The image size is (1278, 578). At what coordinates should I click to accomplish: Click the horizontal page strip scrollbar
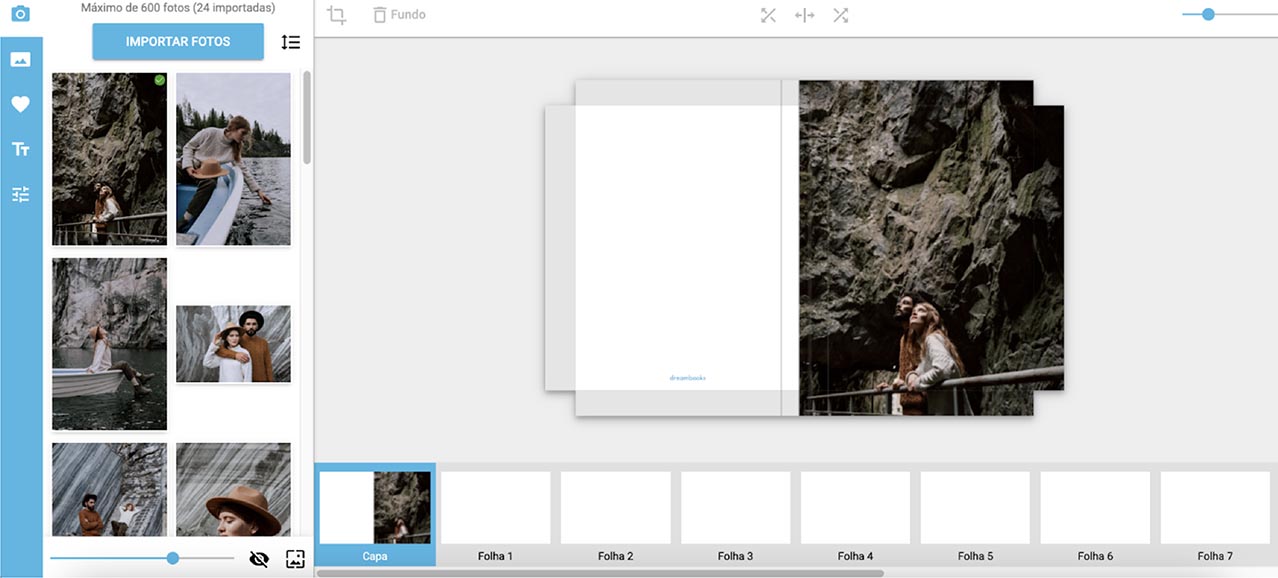pyautogui.click(x=600, y=573)
